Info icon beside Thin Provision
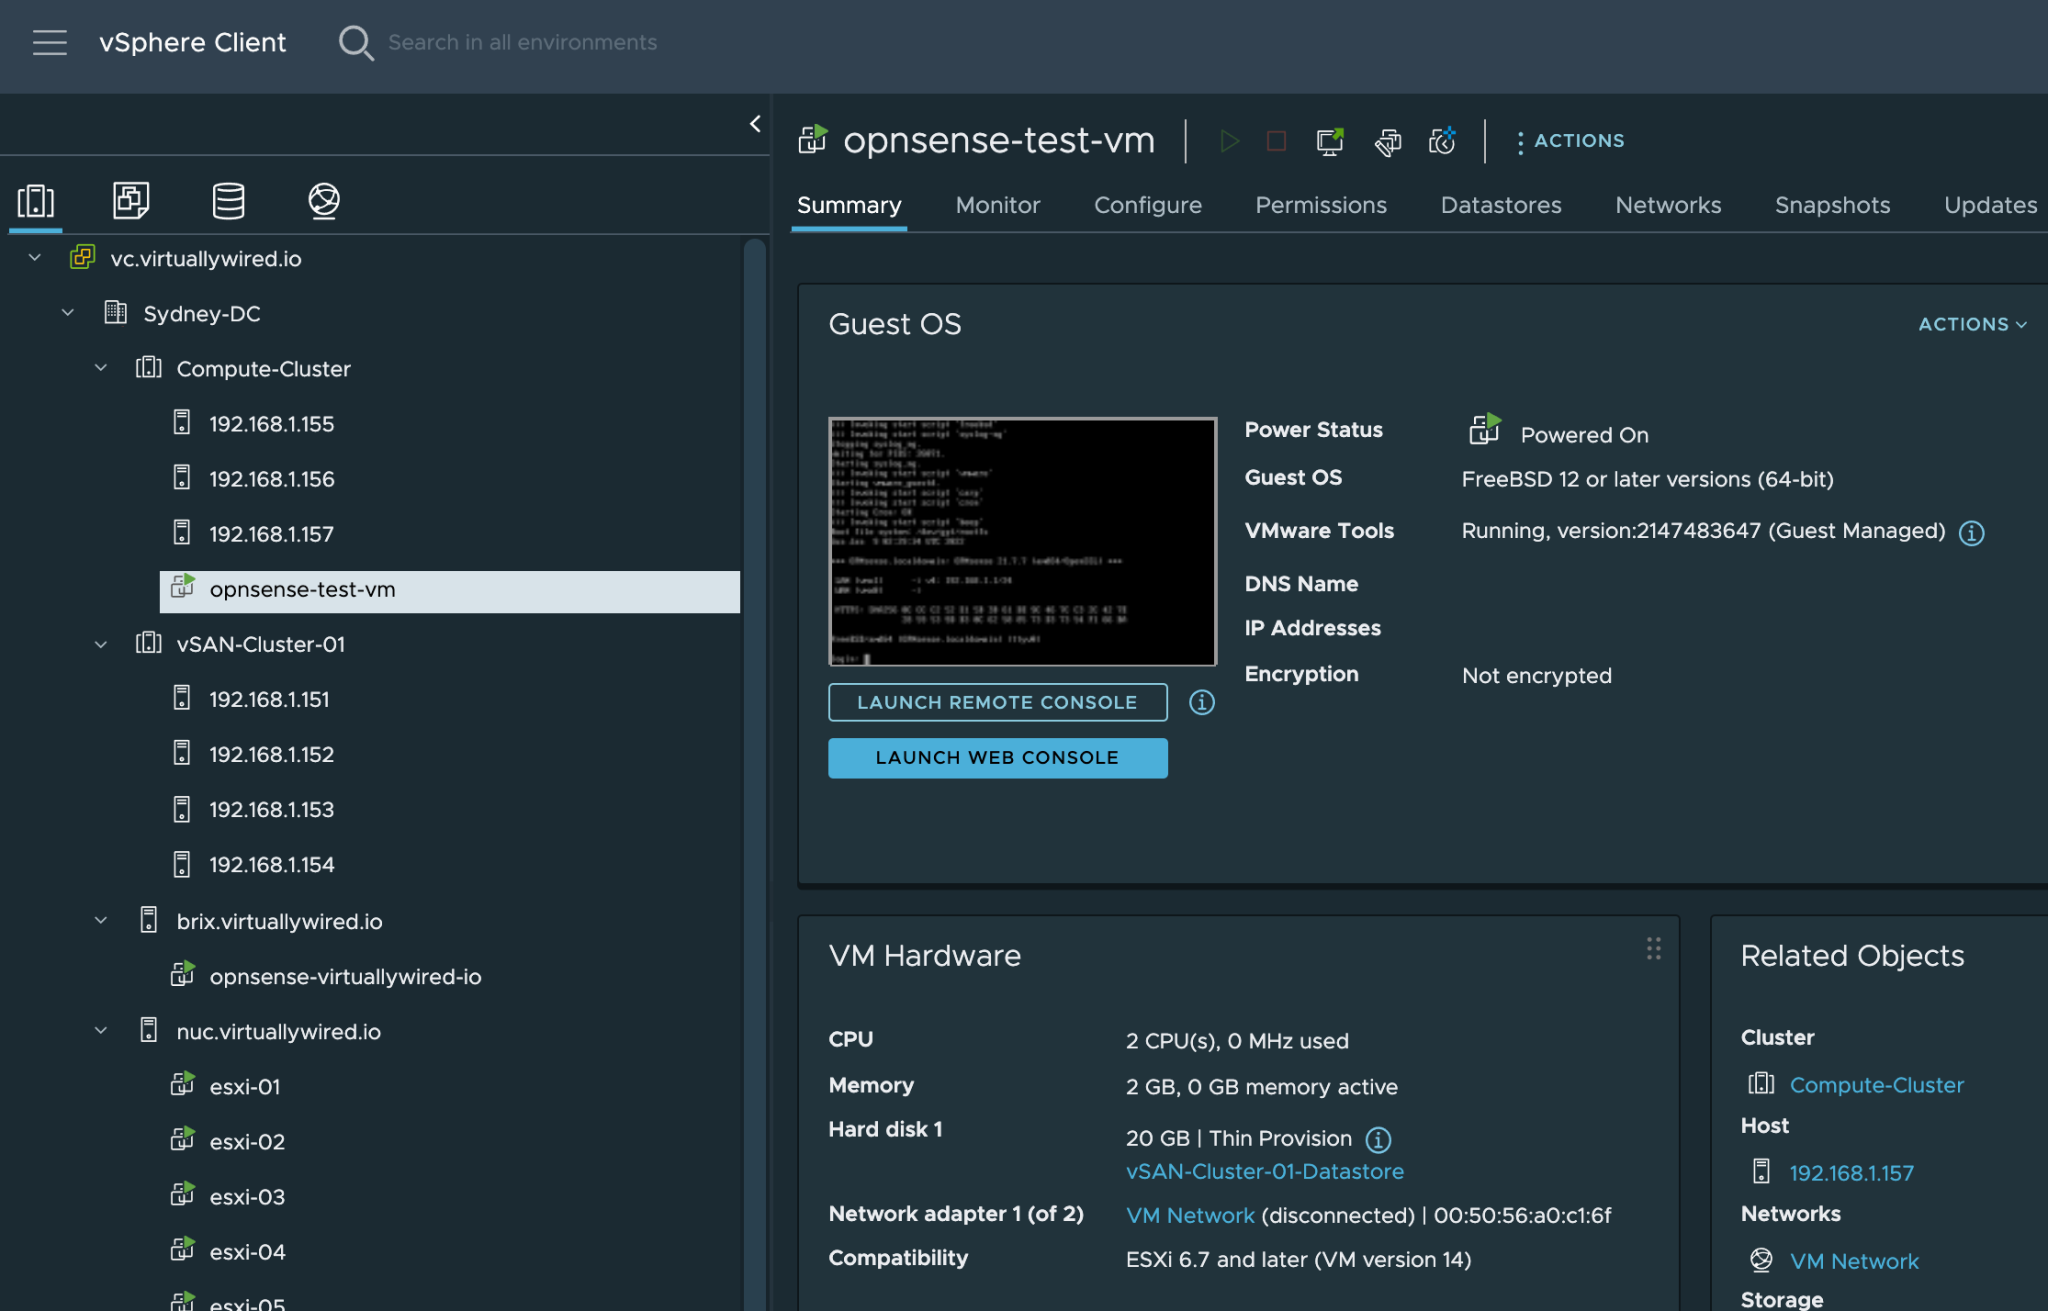 click(x=1378, y=1139)
